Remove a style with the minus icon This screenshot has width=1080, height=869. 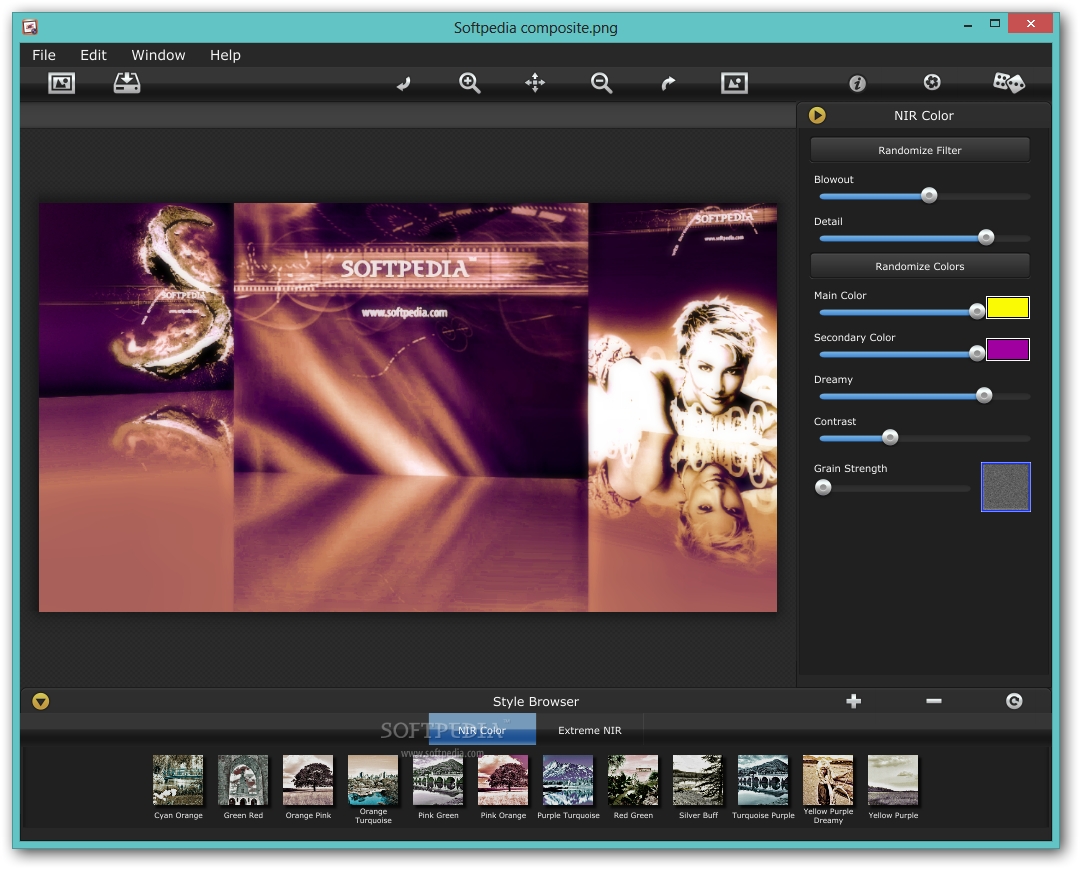pyautogui.click(x=933, y=701)
